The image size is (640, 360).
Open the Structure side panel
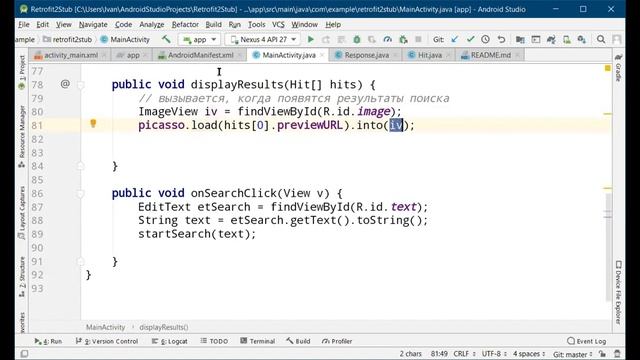tap(22, 277)
